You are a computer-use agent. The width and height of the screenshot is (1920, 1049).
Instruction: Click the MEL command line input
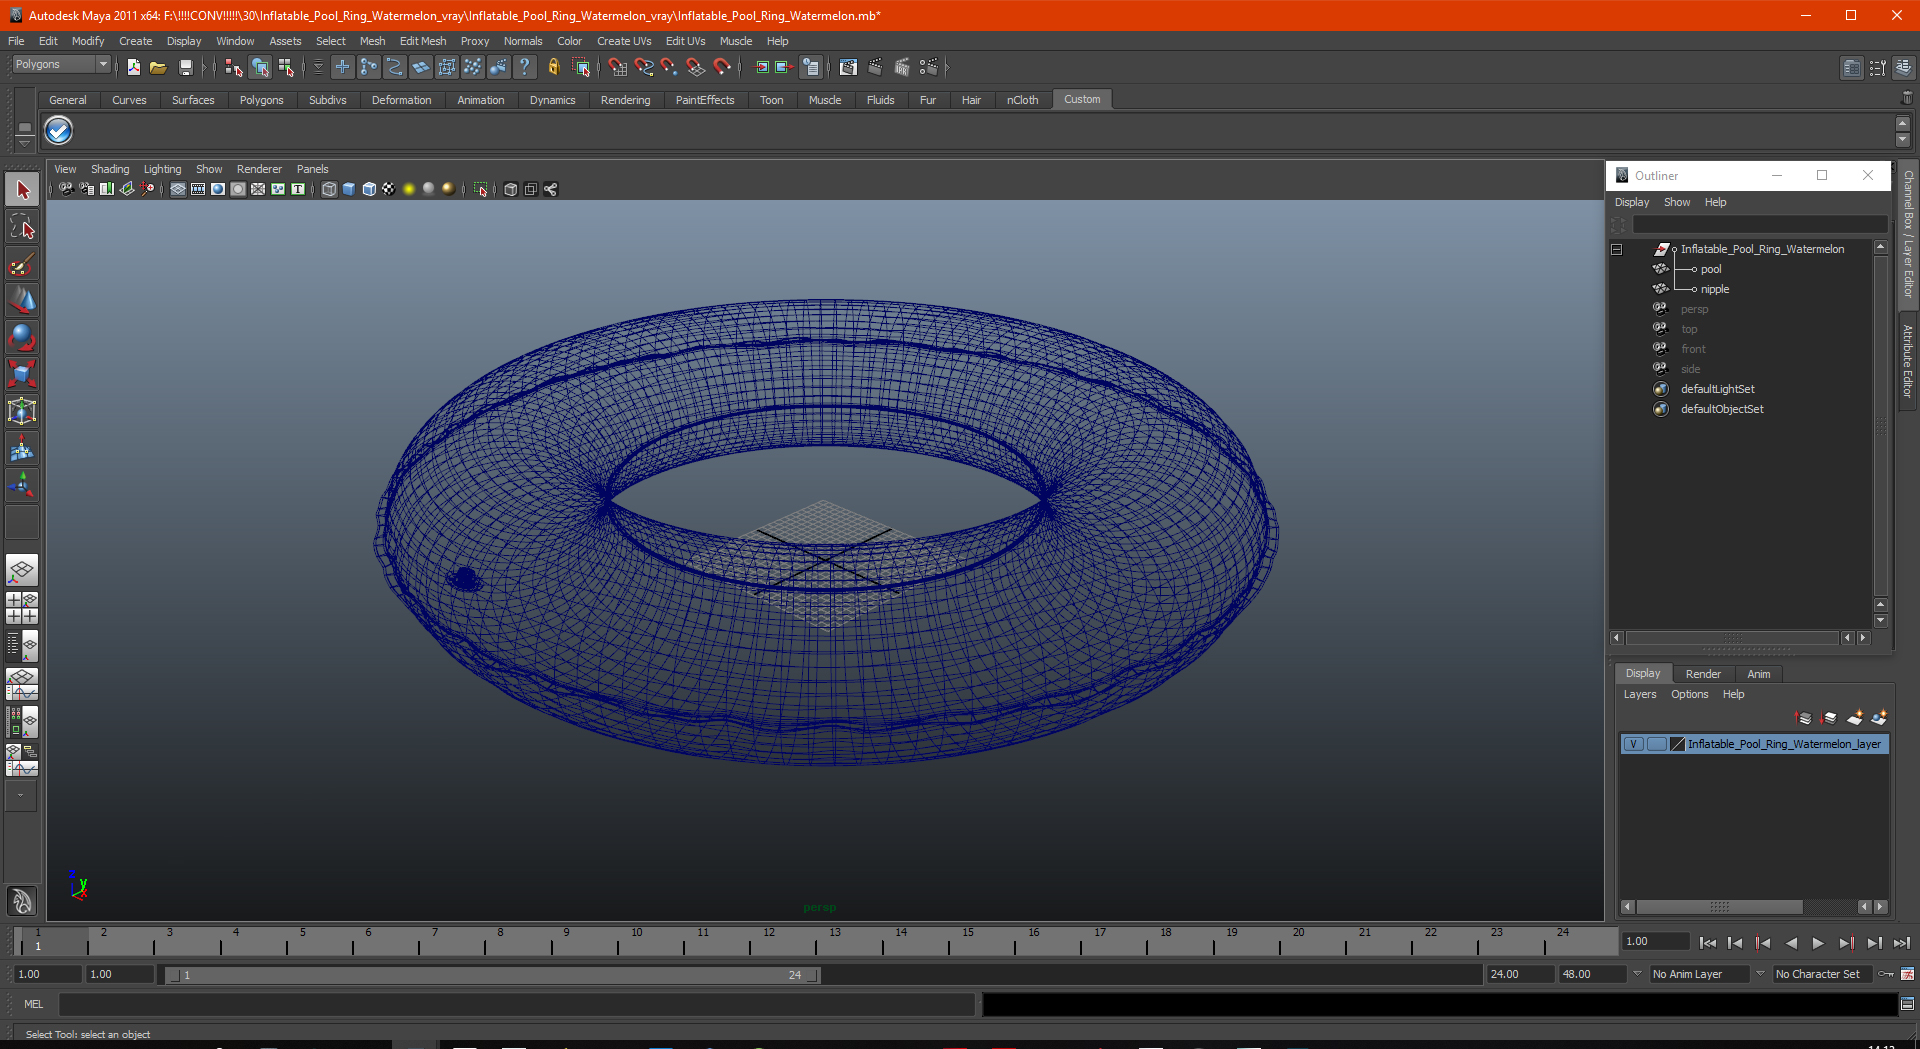517,1004
